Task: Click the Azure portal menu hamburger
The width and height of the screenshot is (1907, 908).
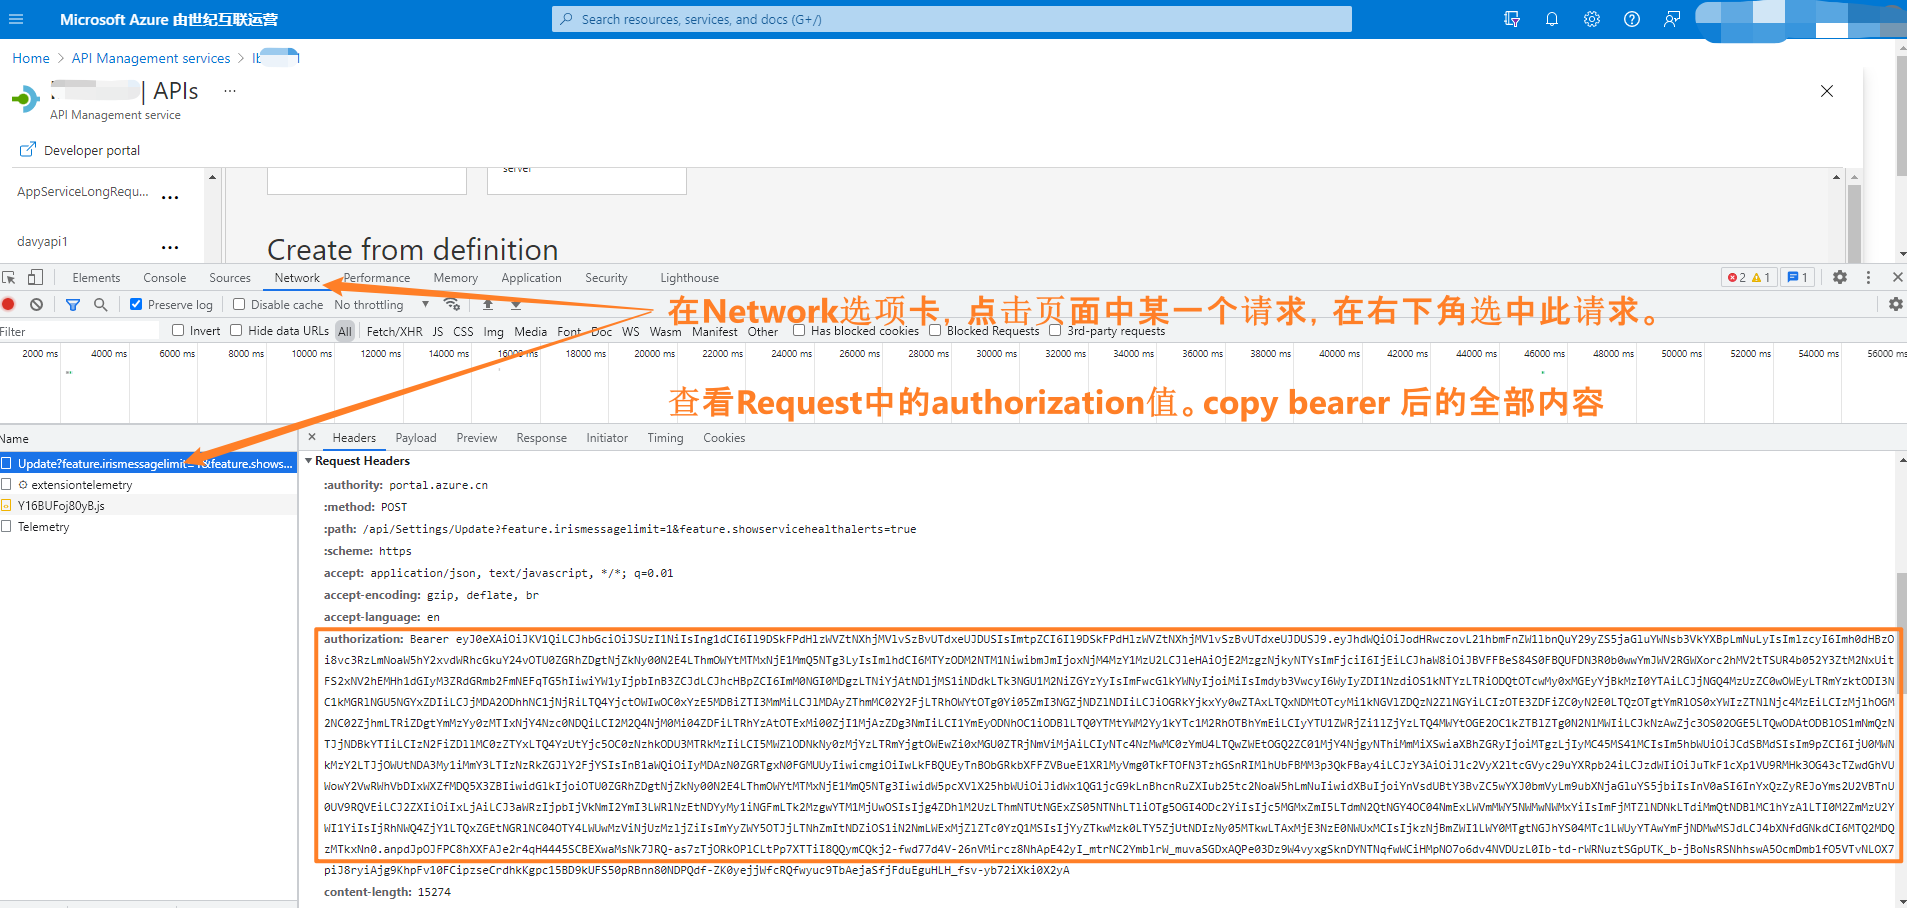Action: pos(16,19)
